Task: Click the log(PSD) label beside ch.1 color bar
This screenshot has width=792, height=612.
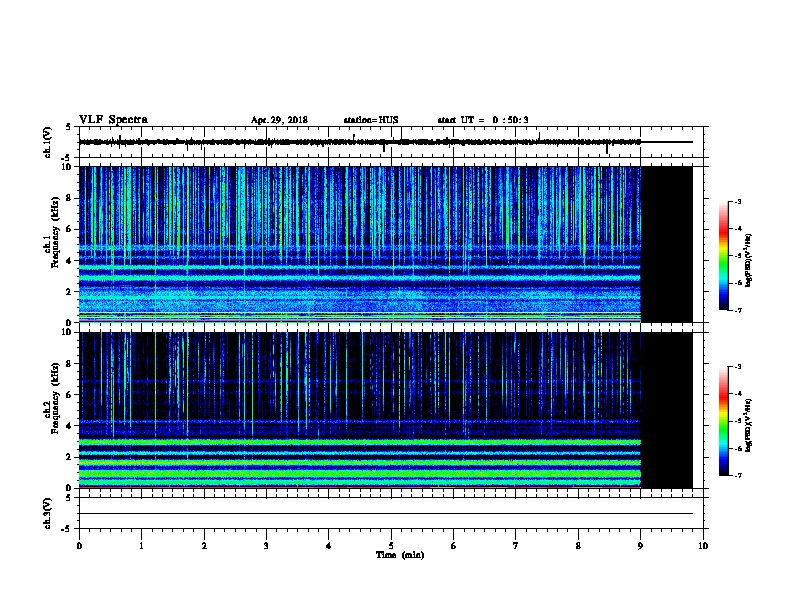Action: coord(749,260)
